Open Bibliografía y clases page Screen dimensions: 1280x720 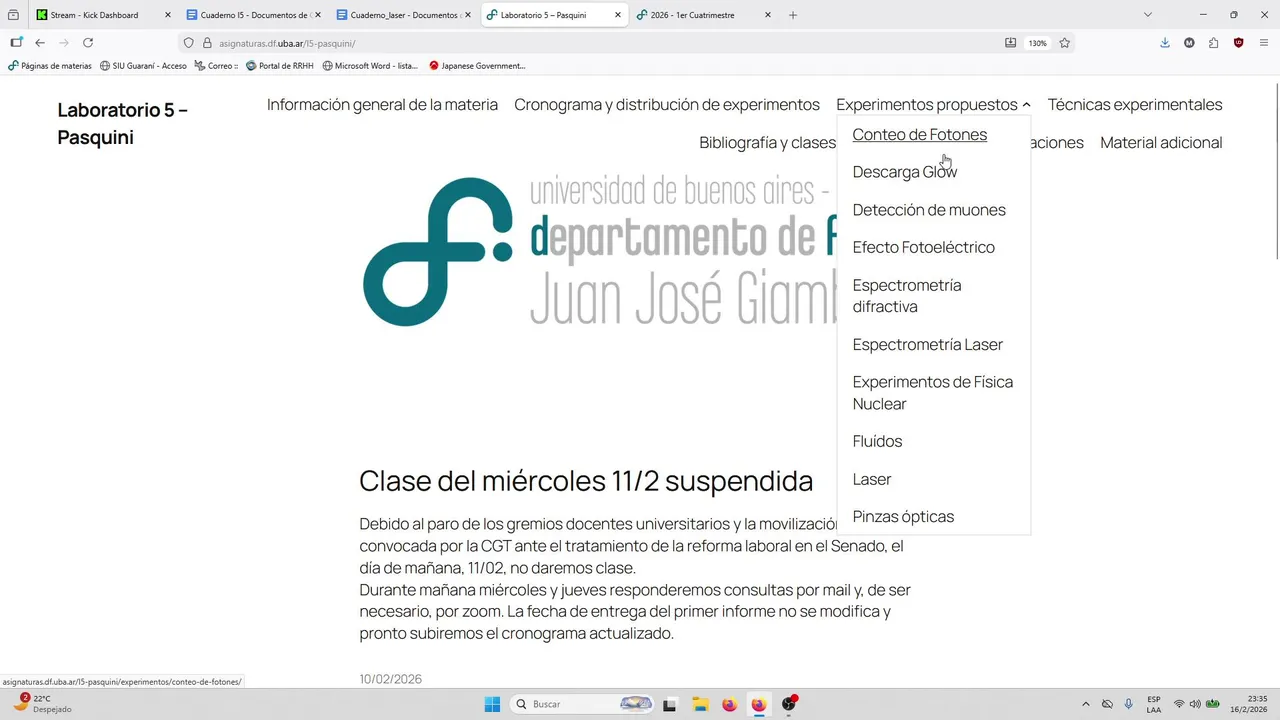click(768, 143)
